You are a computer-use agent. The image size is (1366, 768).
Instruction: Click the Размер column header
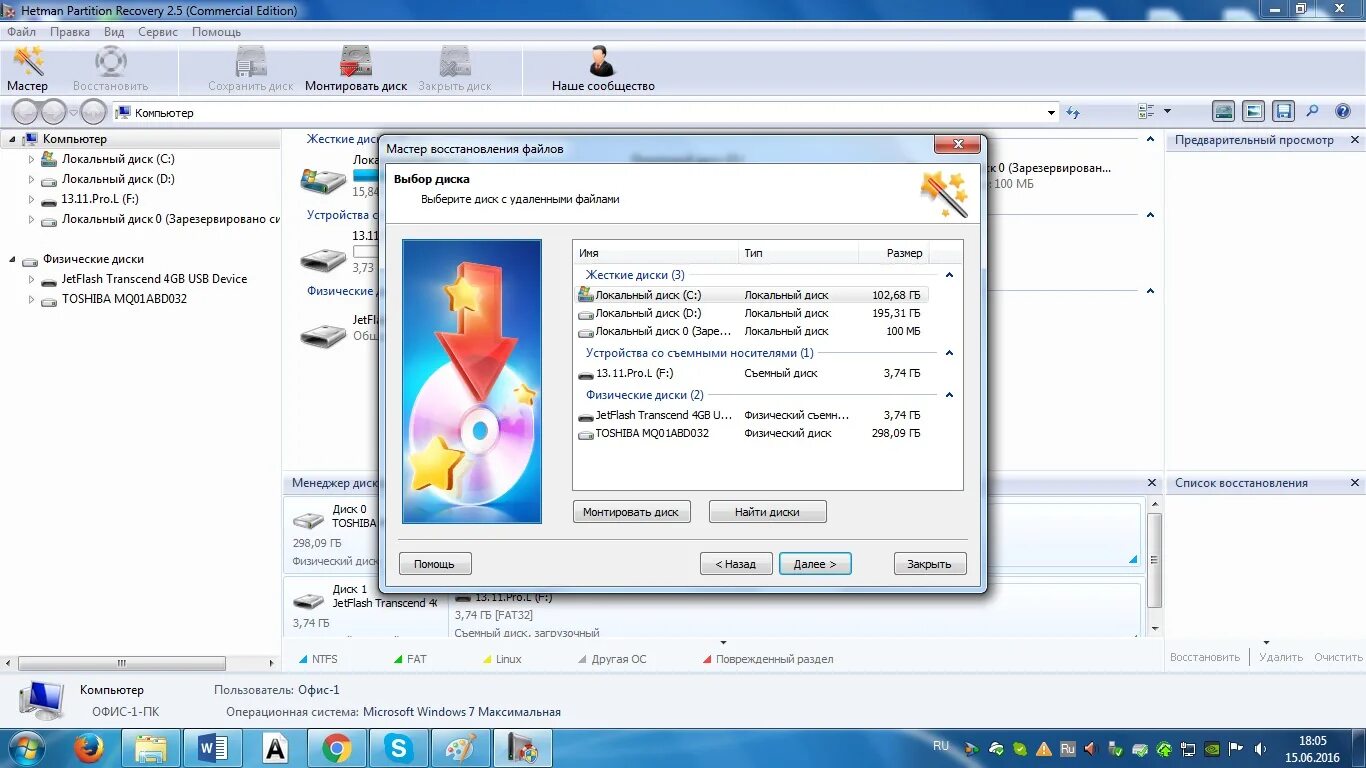click(893, 253)
